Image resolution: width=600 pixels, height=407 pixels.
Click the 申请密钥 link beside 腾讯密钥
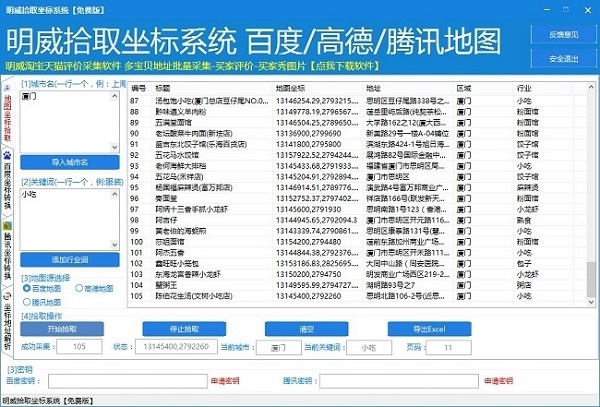coord(498,381)
